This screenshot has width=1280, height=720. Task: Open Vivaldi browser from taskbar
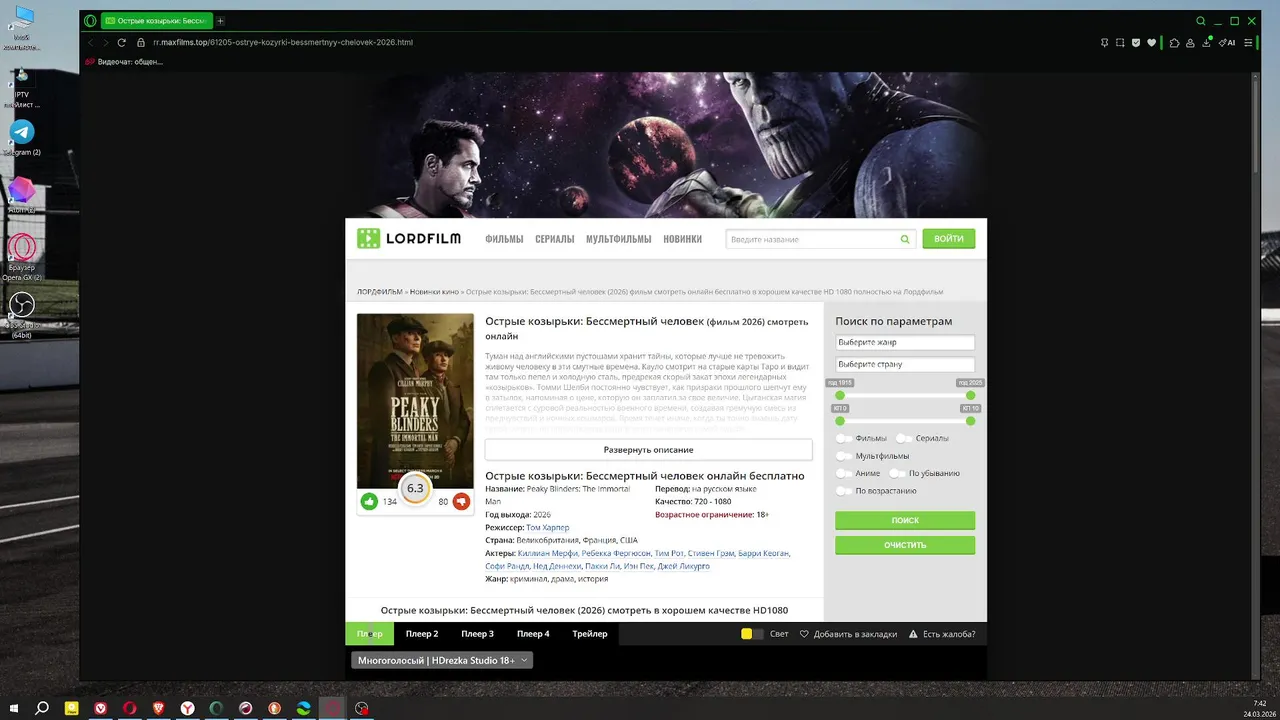pyautogui.click(x=101, y=708)
